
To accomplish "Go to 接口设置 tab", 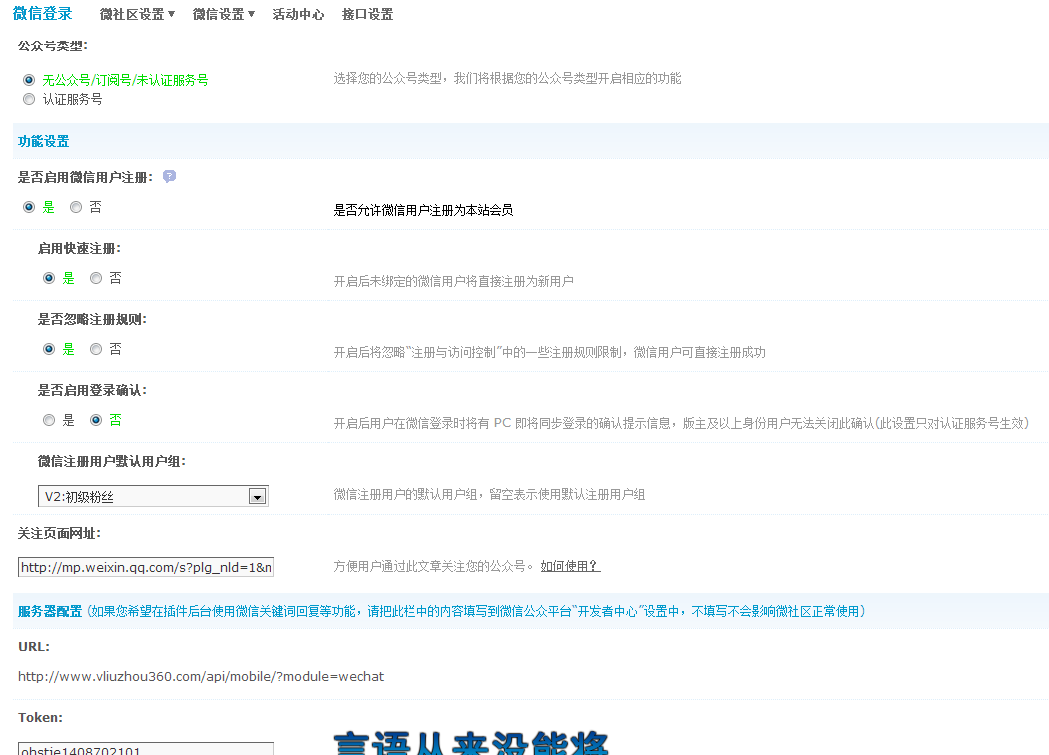I will click(367, 15).
